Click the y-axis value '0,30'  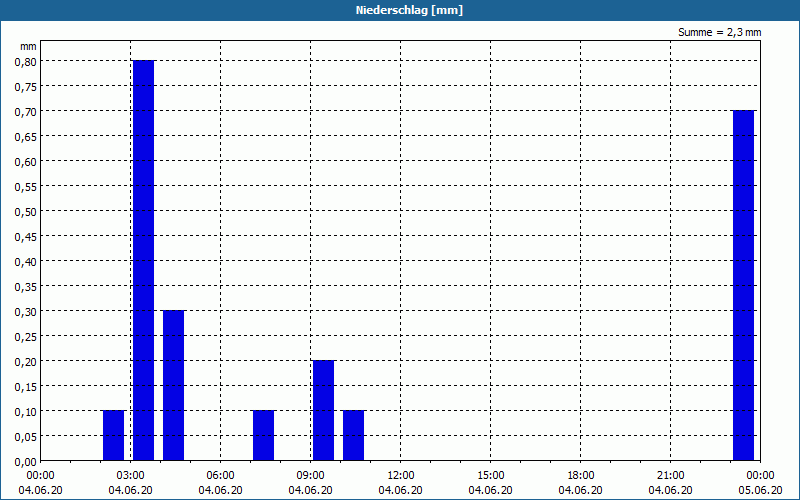(26, 312)
